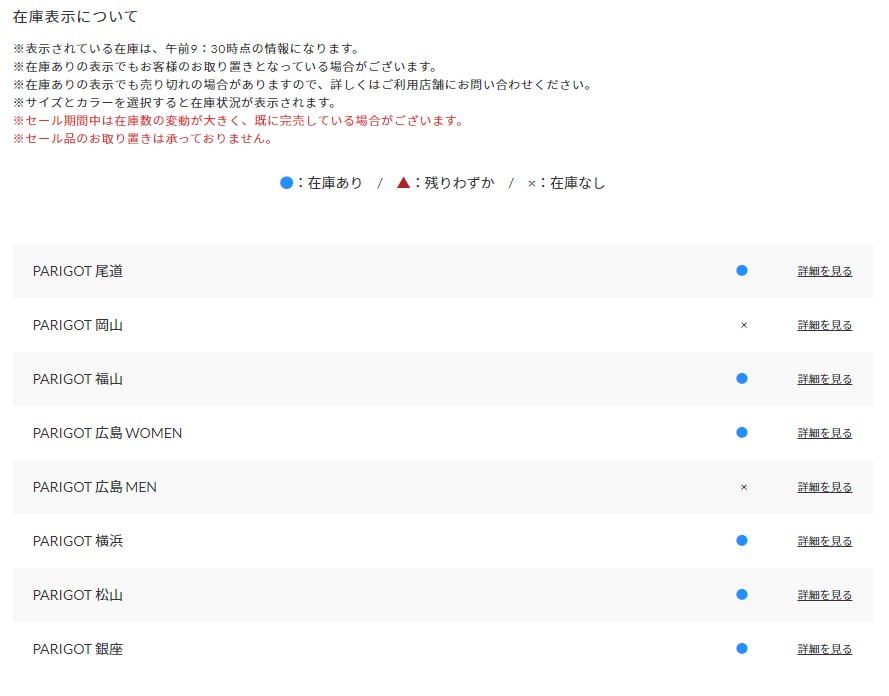
Task: Select the PARIGOT 銀座 store name
Action: [78, 649]
